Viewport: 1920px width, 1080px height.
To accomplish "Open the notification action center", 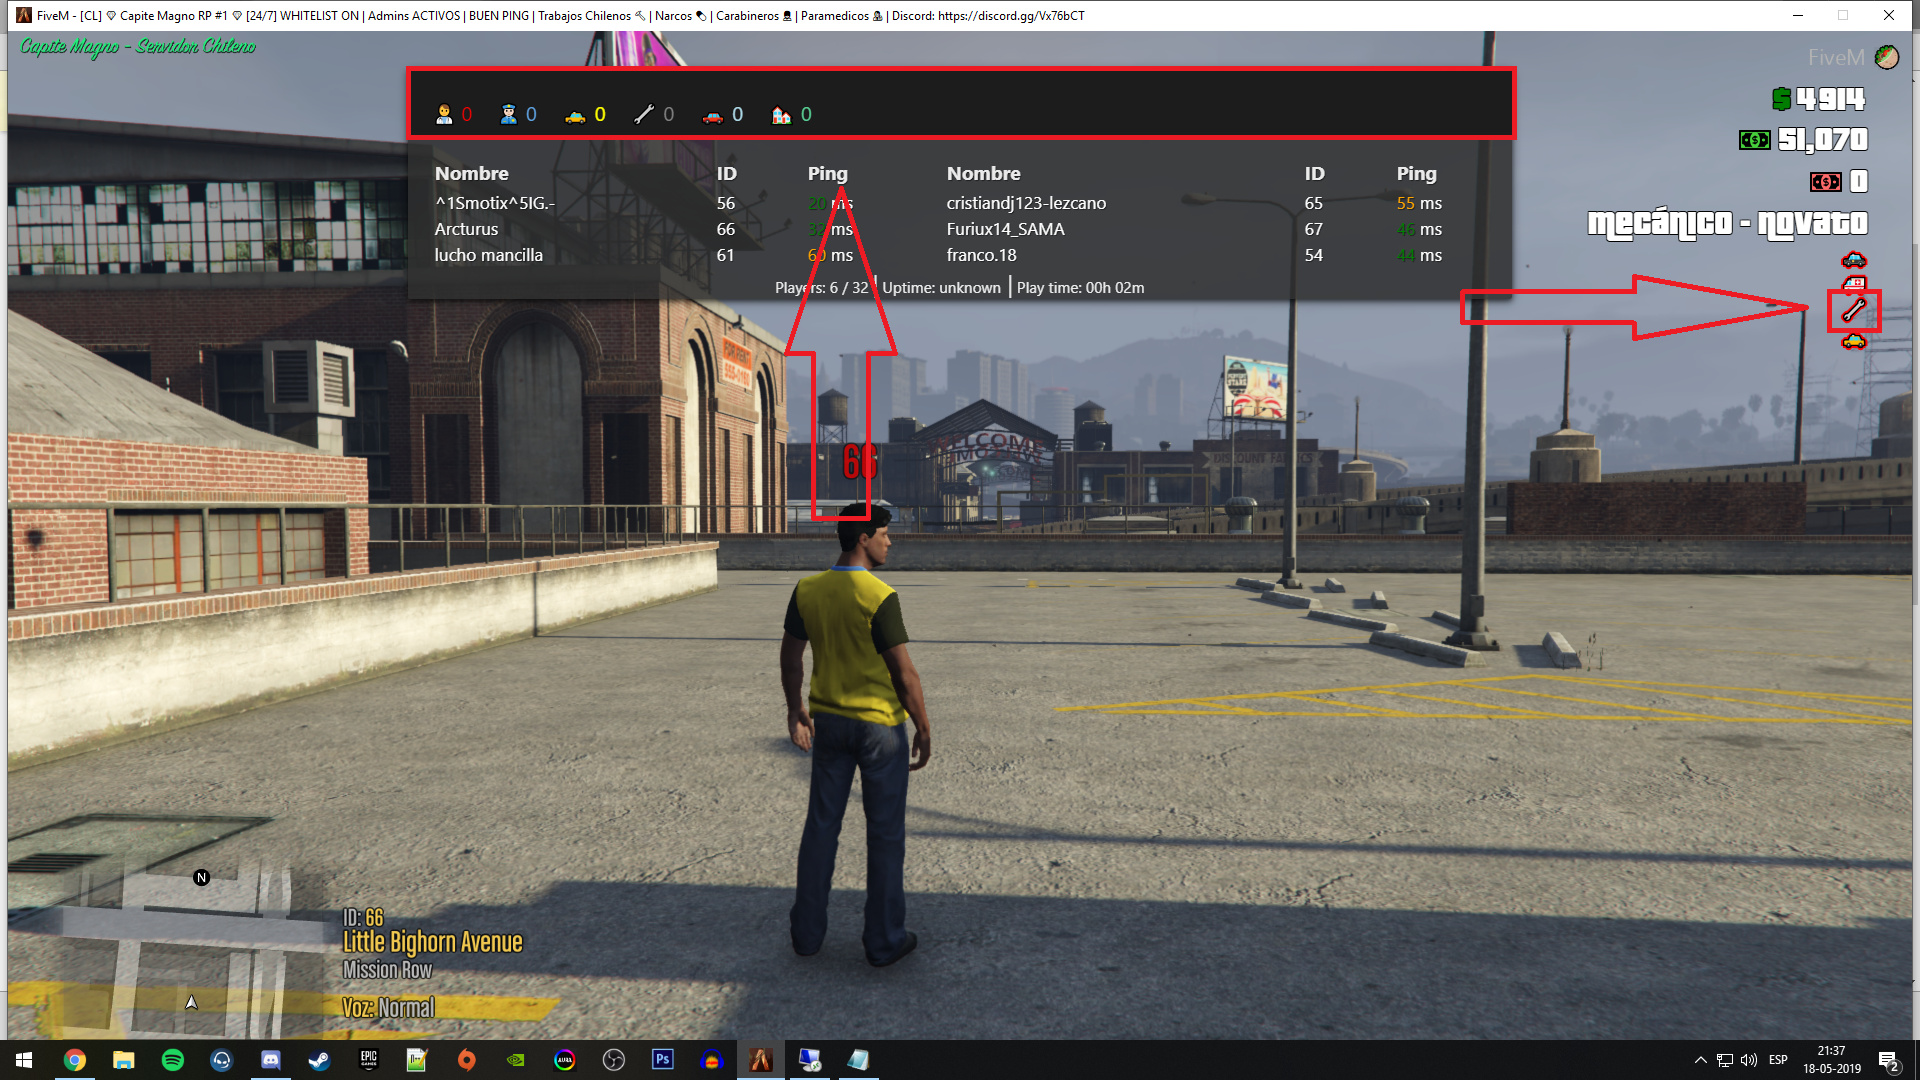I will click(1888, 1060).
